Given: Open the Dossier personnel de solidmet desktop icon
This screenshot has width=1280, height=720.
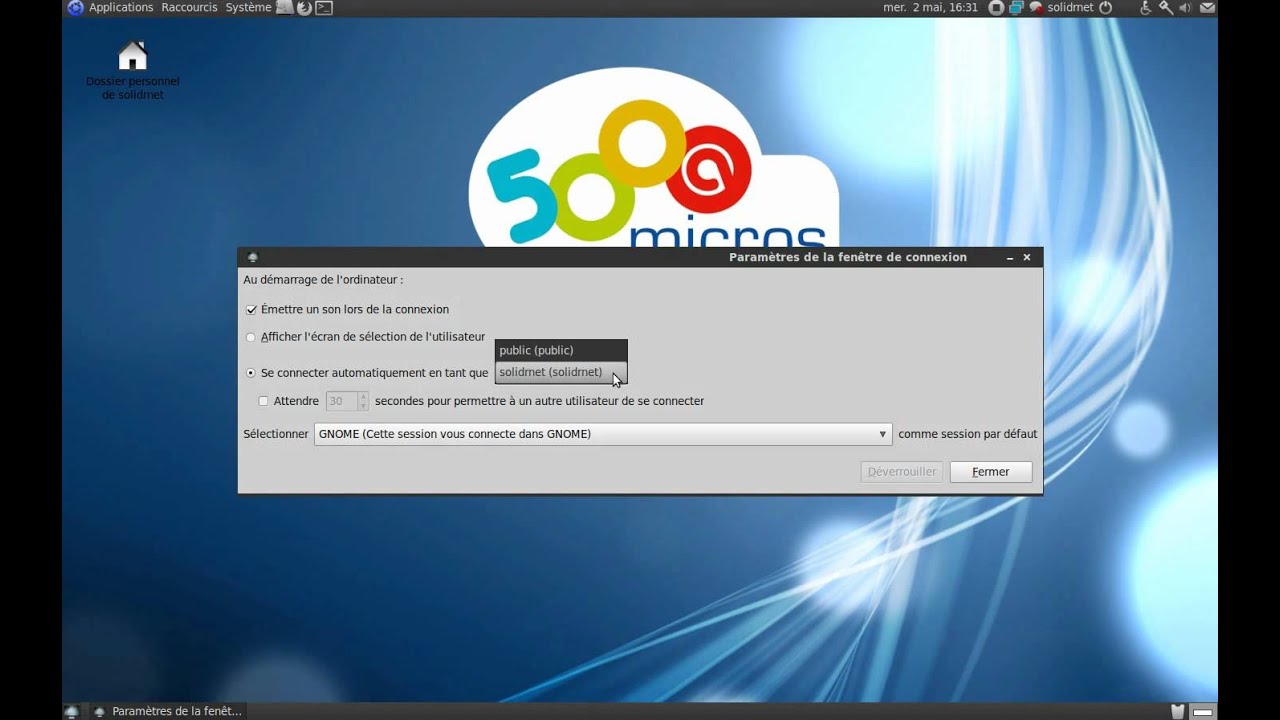Looking at the screenshot, I should [132, 70].
